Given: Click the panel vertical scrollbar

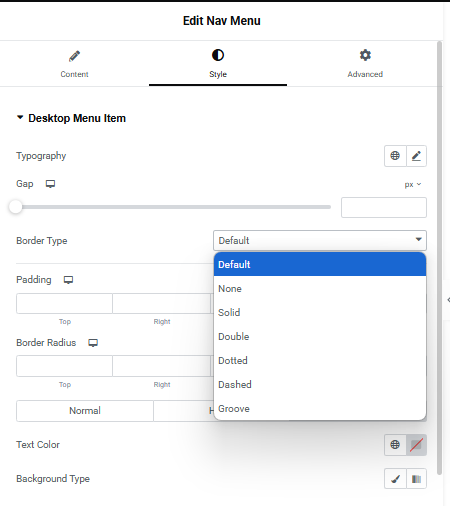Looking at the screenshot, I should (x=440, y=257).
